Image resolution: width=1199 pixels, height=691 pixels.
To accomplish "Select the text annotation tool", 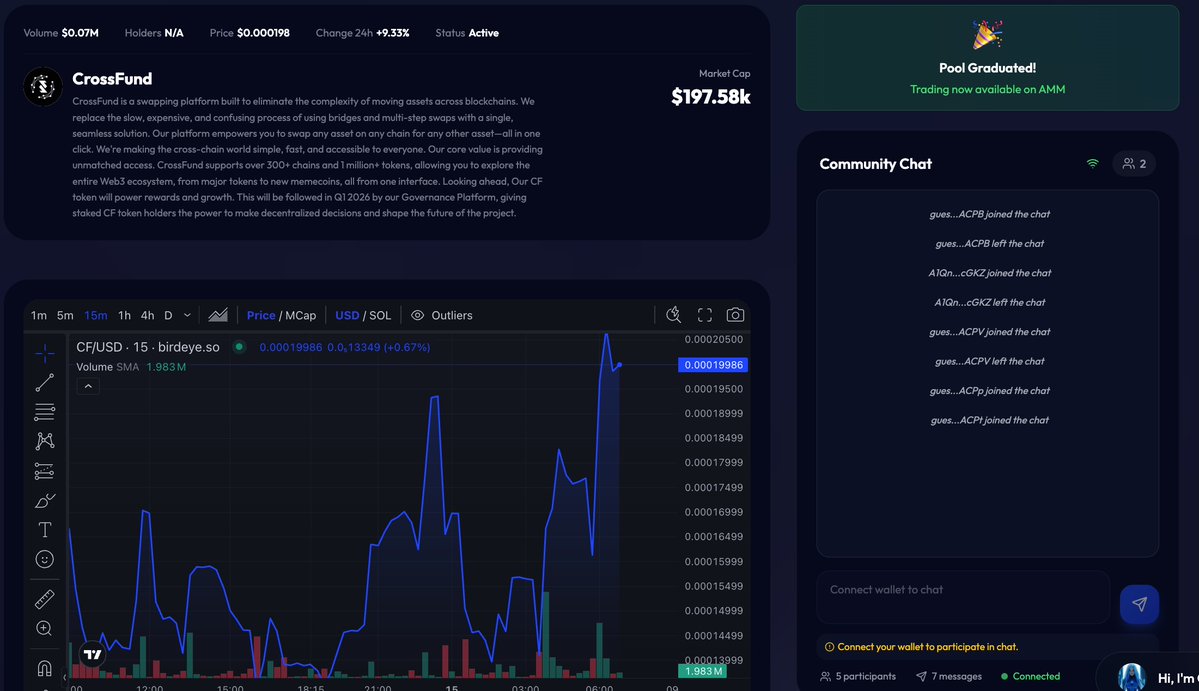I will tap(44, 530).
